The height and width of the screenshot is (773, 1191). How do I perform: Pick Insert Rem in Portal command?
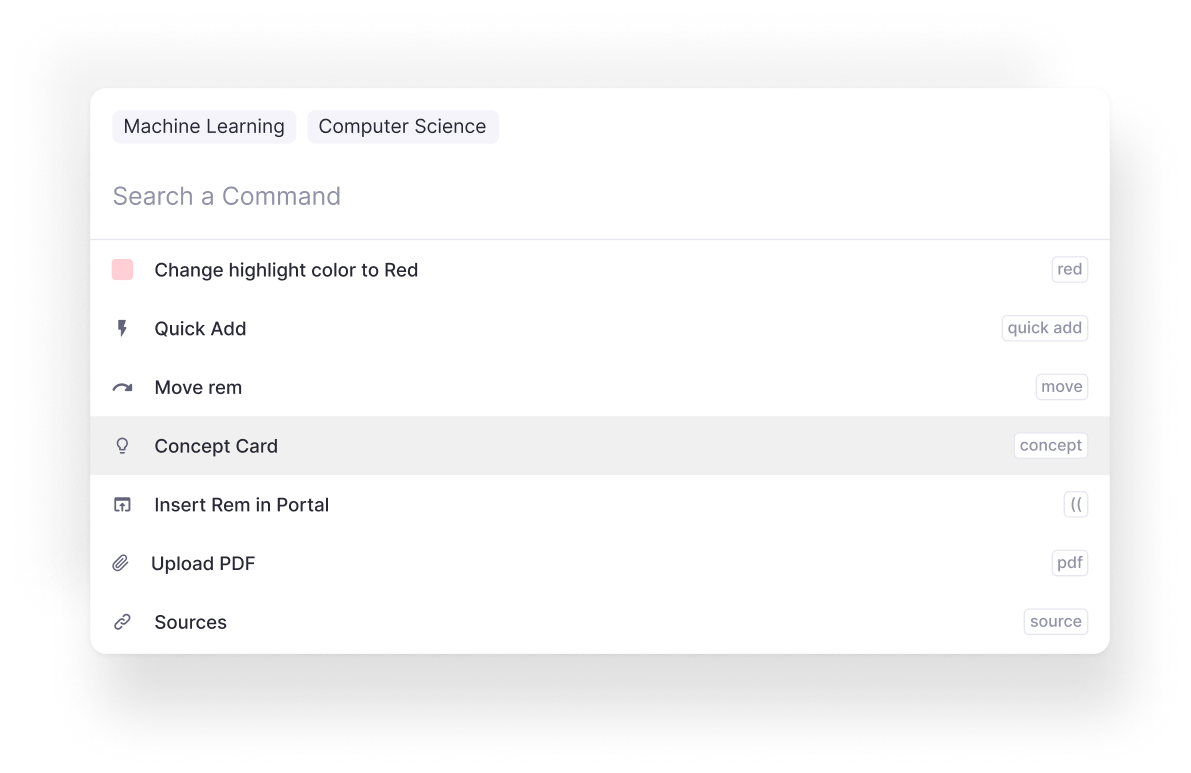[x=241, y=505]
